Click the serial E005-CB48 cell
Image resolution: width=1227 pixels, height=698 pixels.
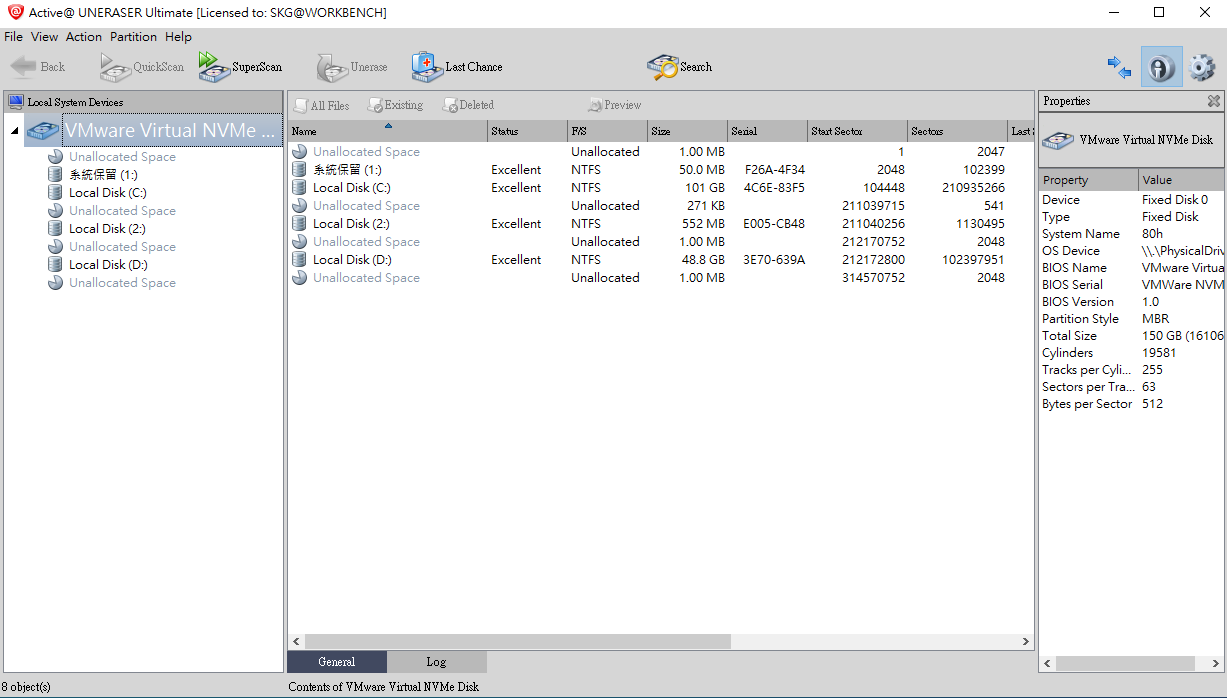[774, 224]
